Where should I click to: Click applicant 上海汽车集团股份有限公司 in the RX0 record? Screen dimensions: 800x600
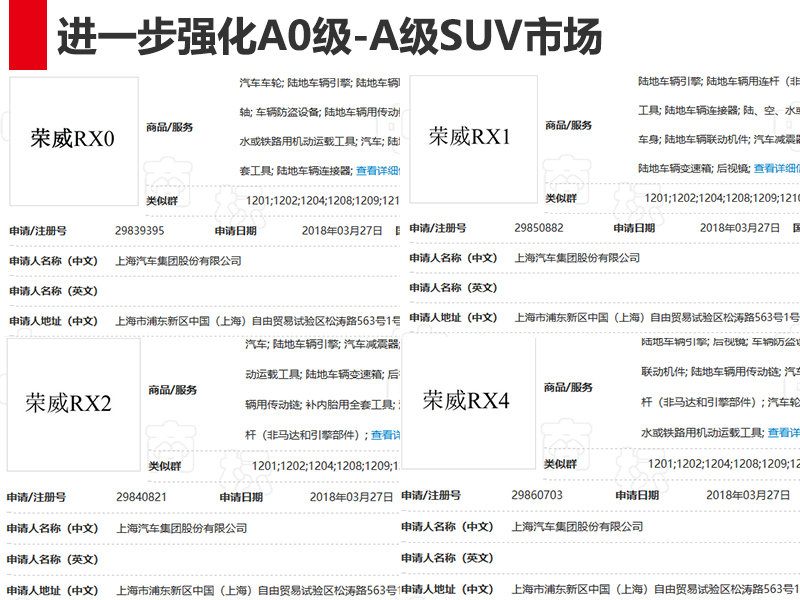tap(178, 261)
